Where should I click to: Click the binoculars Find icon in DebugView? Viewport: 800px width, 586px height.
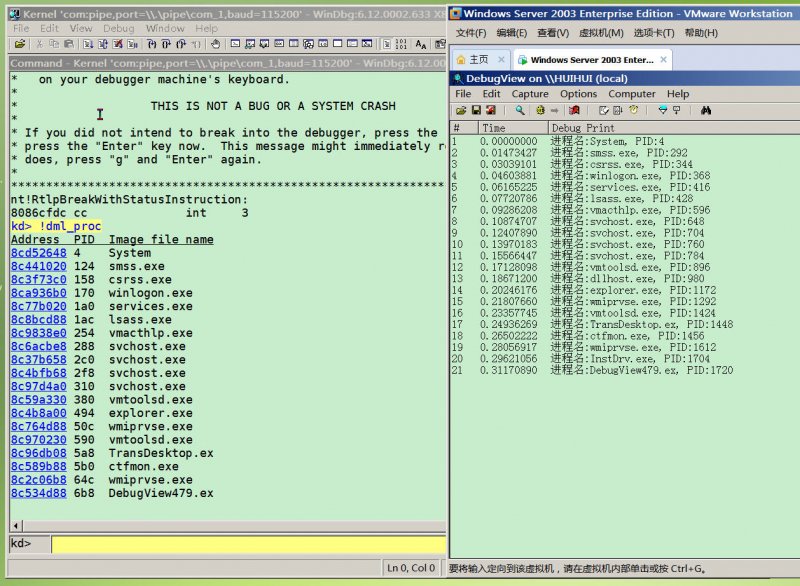click(706, 110)
